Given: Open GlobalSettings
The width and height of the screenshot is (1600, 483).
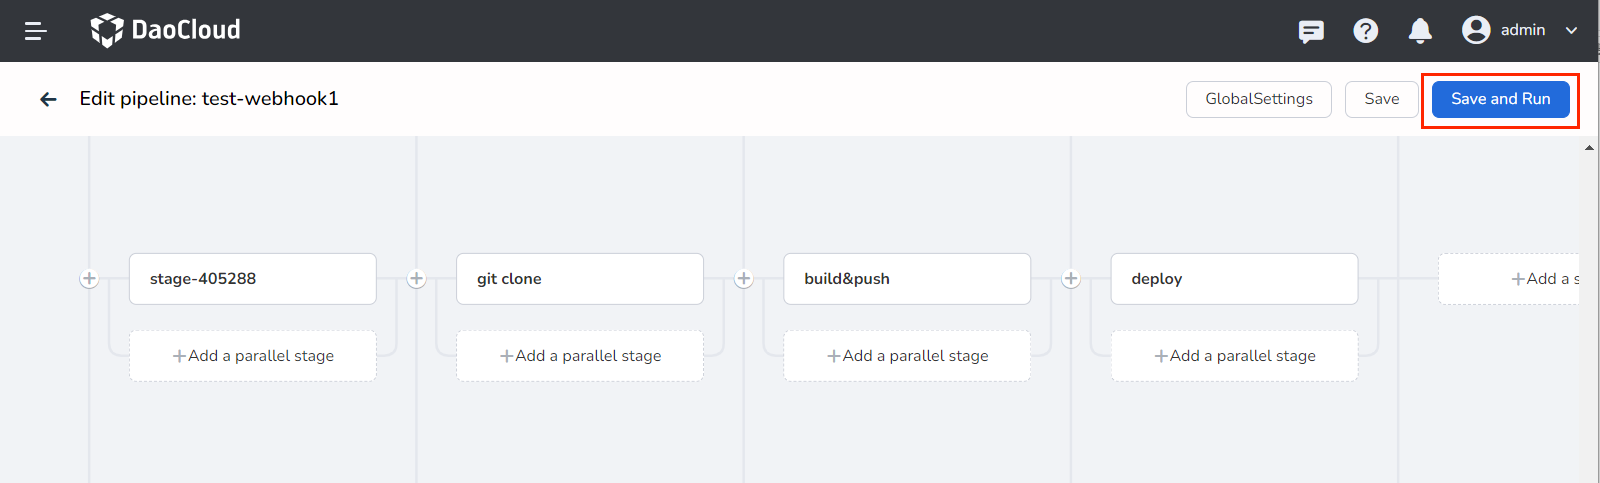Looking at the screenshot, I should (x=1258, y=99).
